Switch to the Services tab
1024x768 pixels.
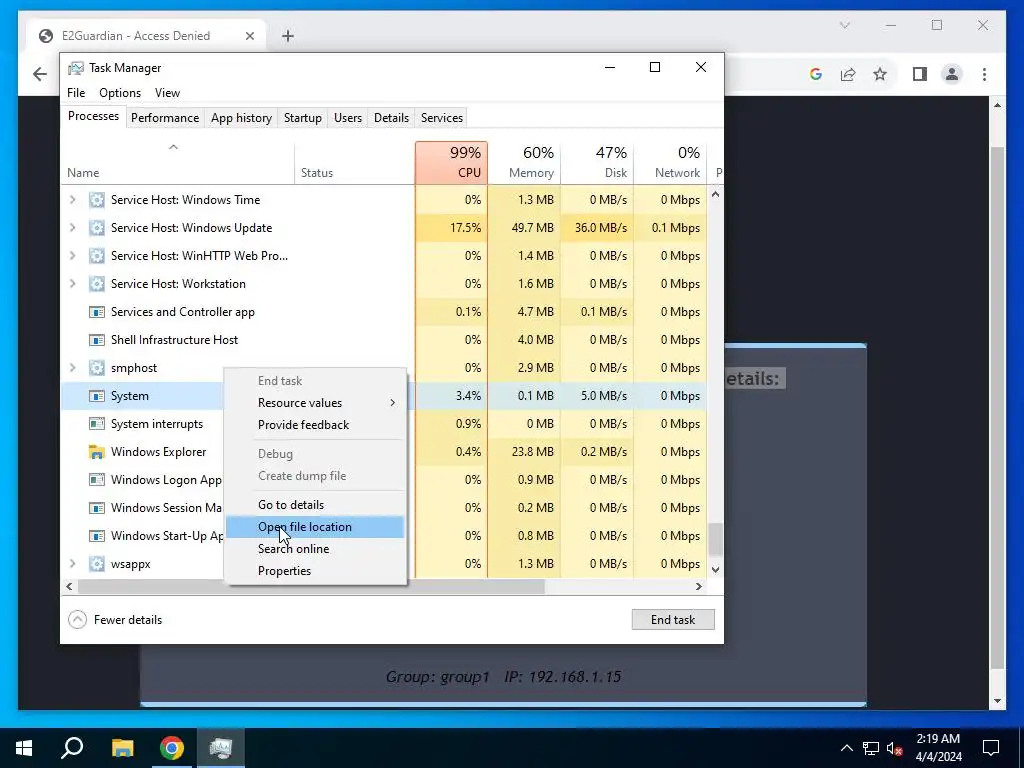coord(441,118)
